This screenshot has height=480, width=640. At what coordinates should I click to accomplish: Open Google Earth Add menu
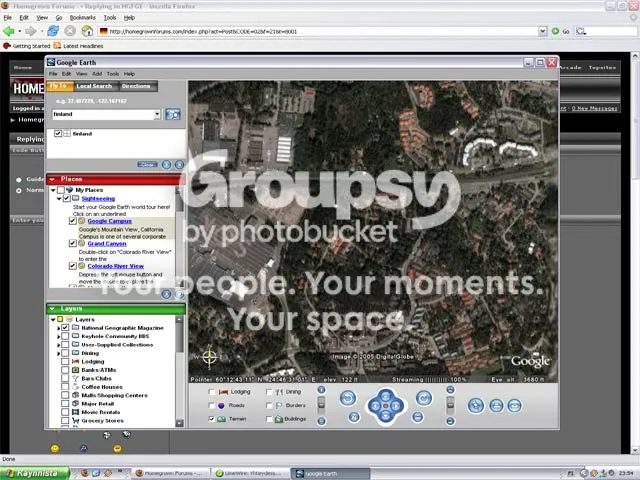pos(97,74)
